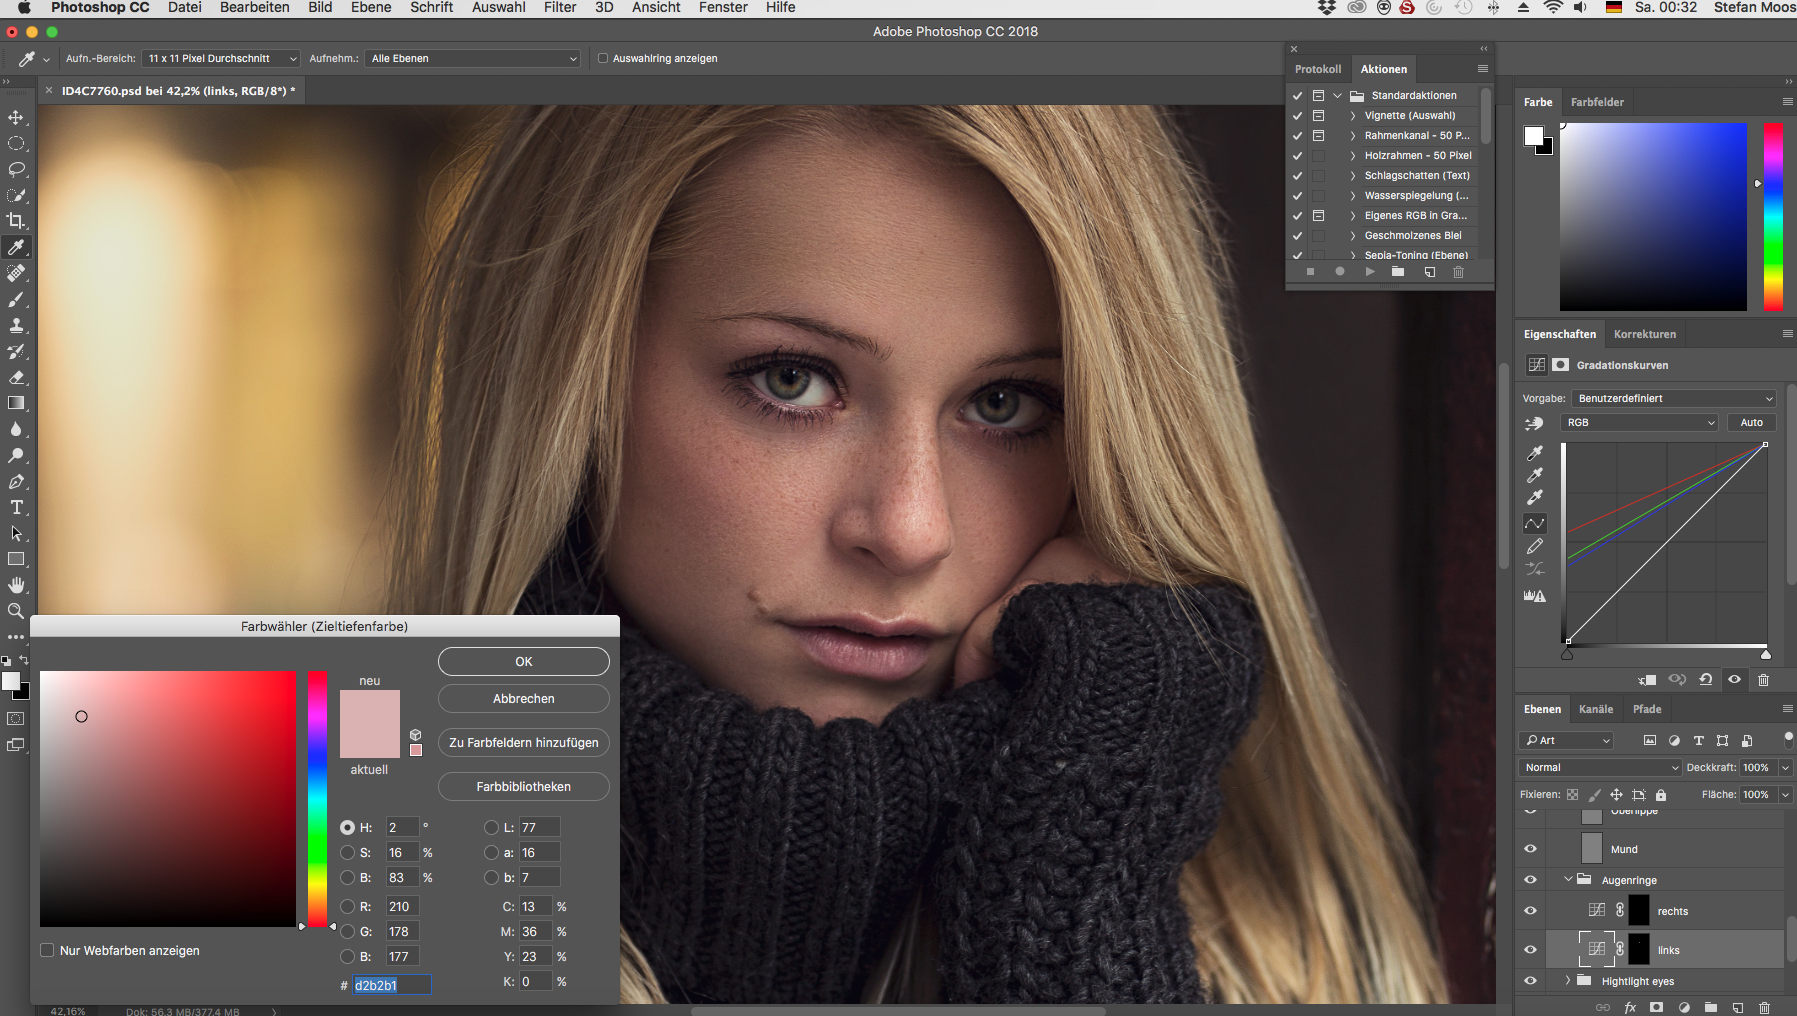Viewport: 1797px width, 1016px height.
Task: Click the on-image adjustment hand in Curves
Action: (x=1534, y=423)
